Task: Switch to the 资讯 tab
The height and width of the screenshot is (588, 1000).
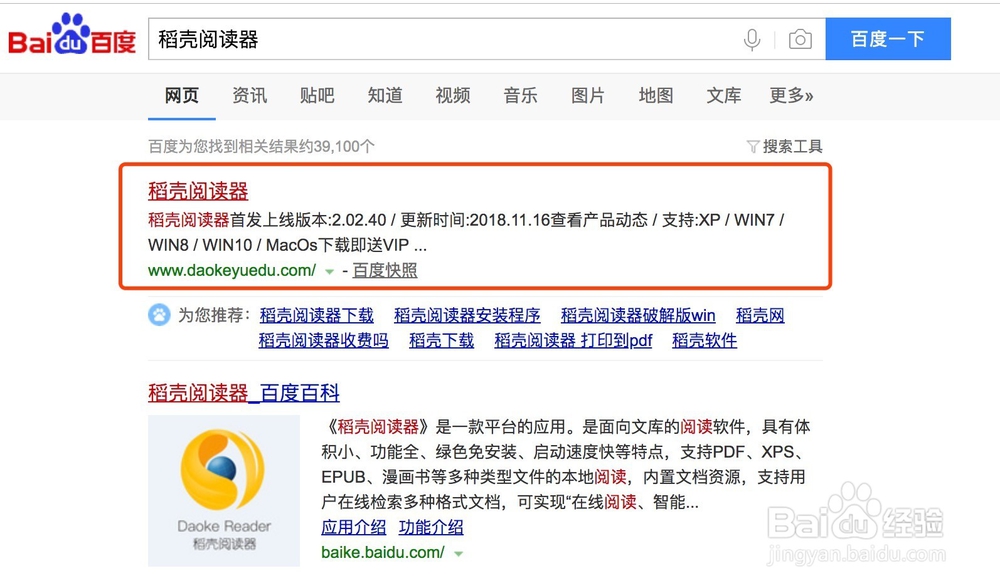Action: coord(249,96)
